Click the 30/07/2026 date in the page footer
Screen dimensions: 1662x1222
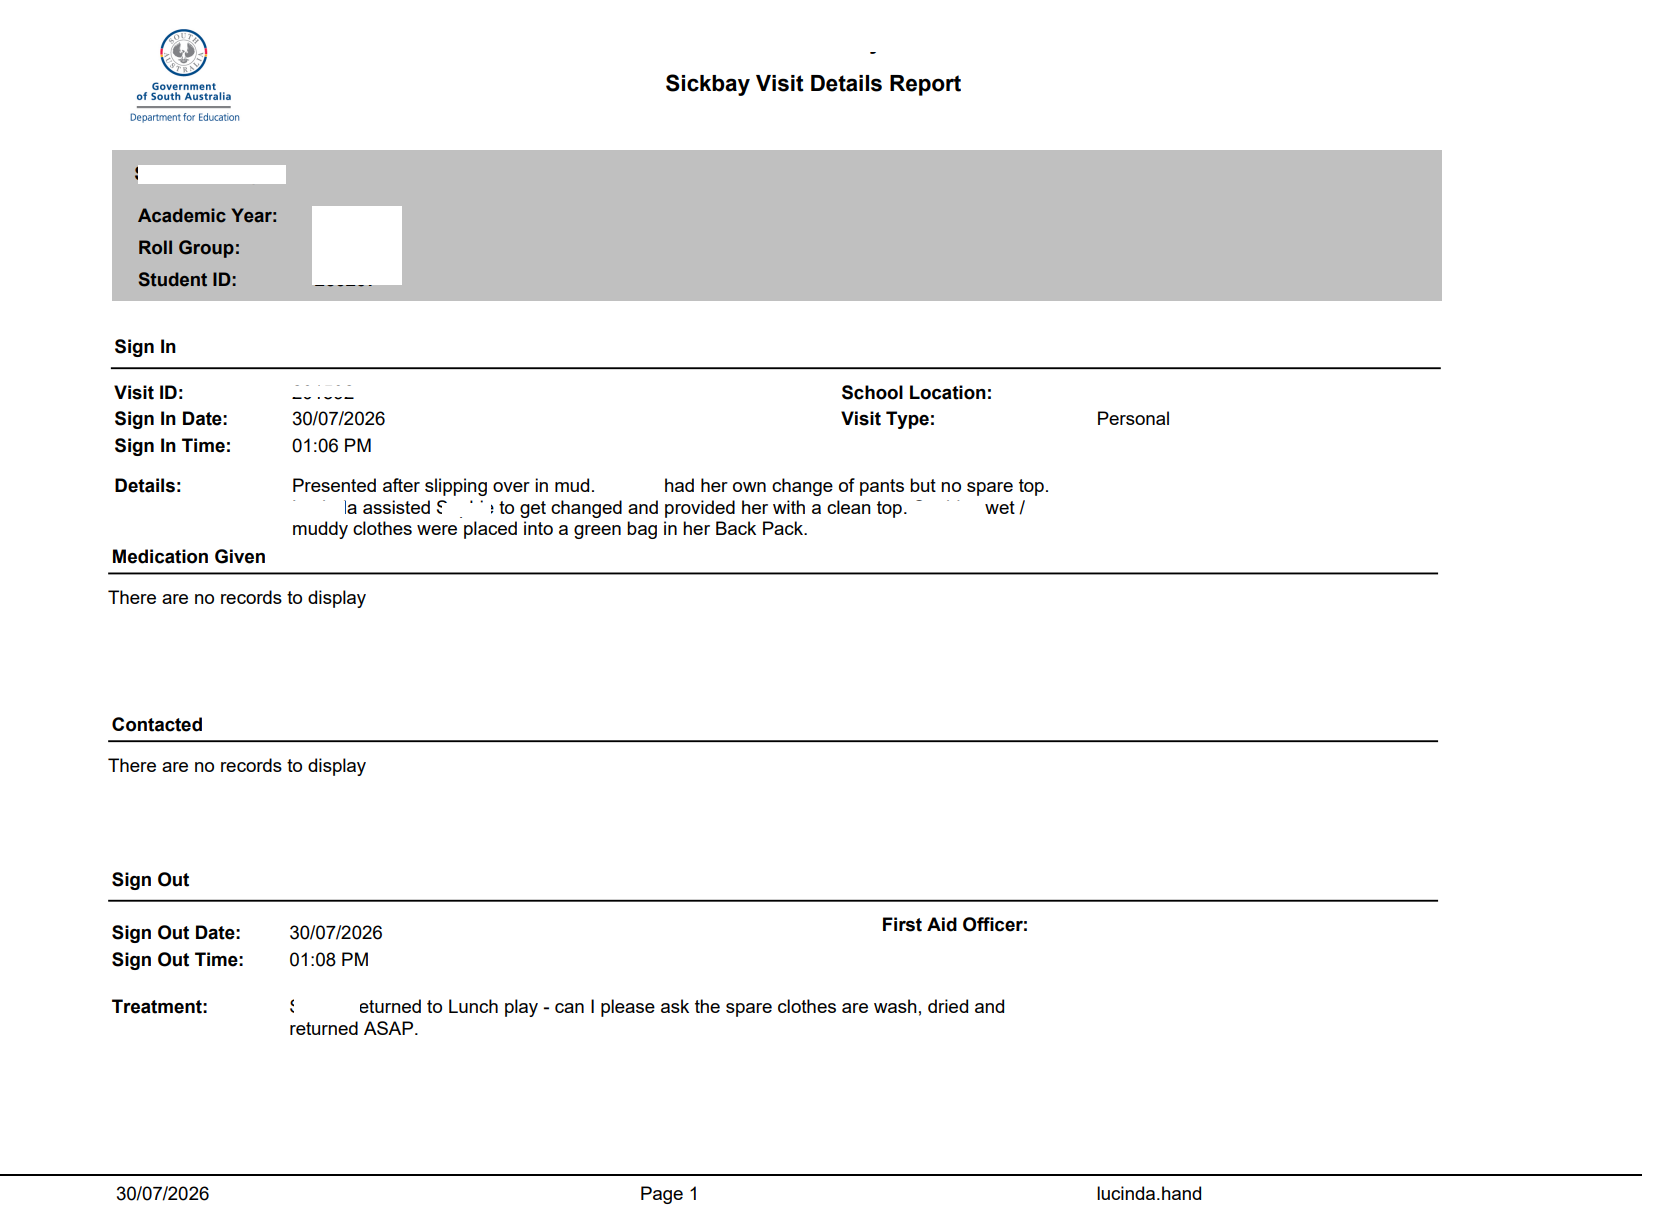[x=162, y=1194]
